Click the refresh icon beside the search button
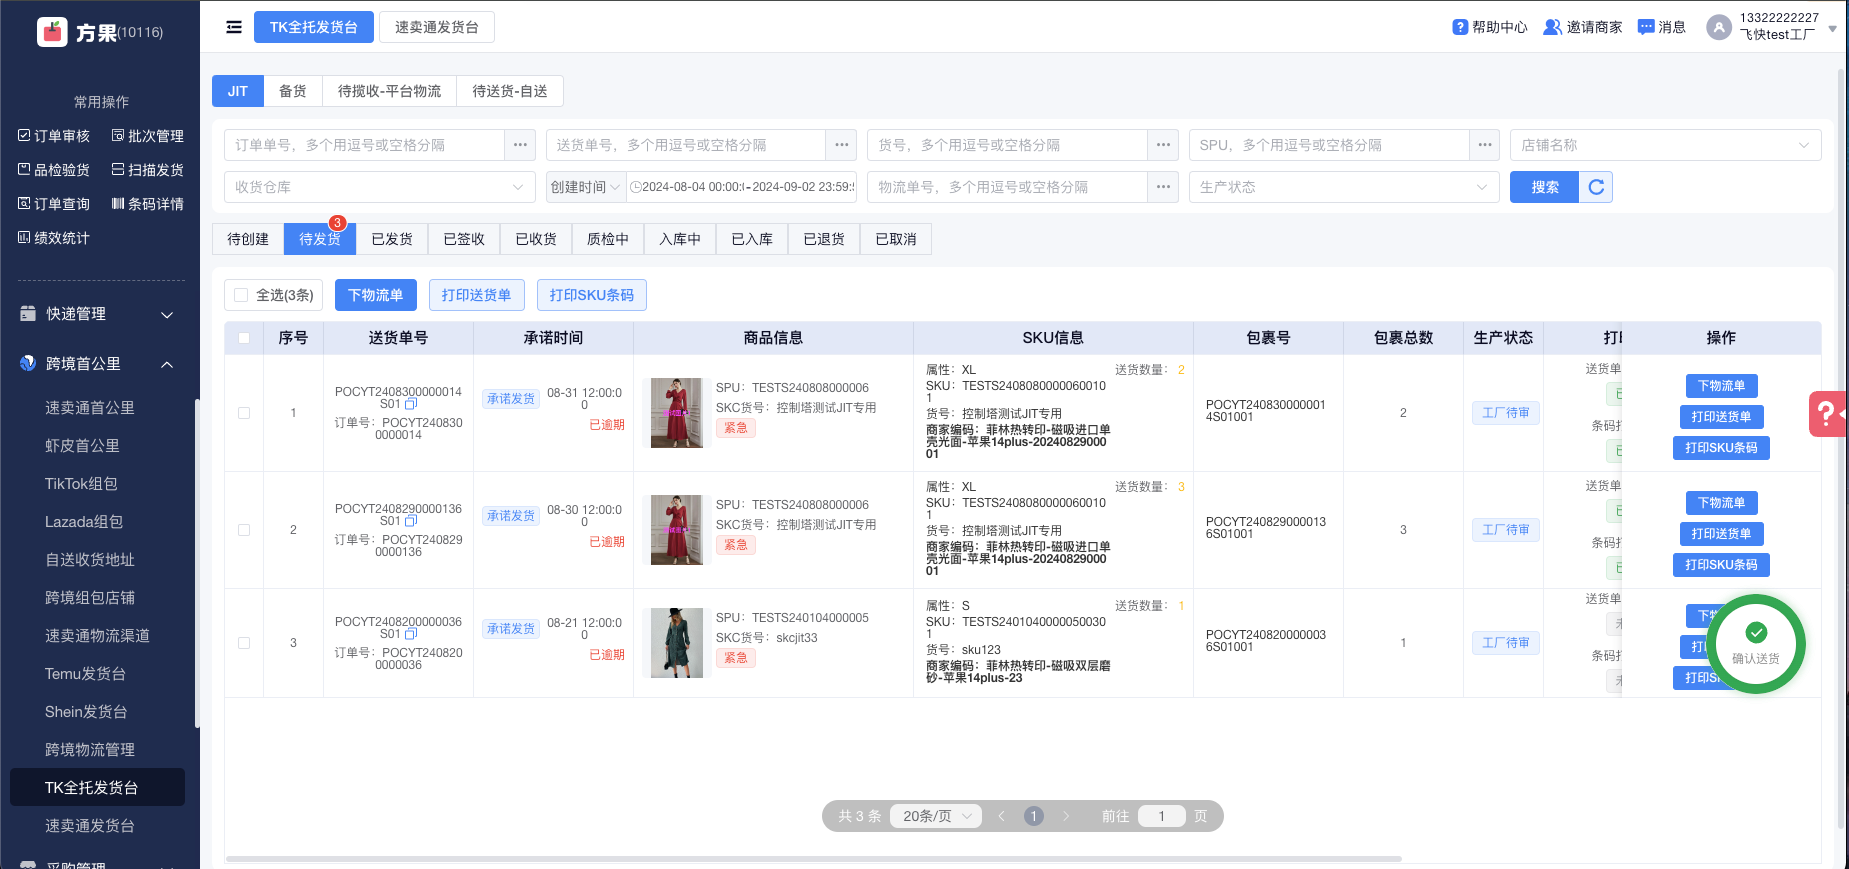Image resolution: width=1849 pixels, height=869 pixels. [1596, 187]
